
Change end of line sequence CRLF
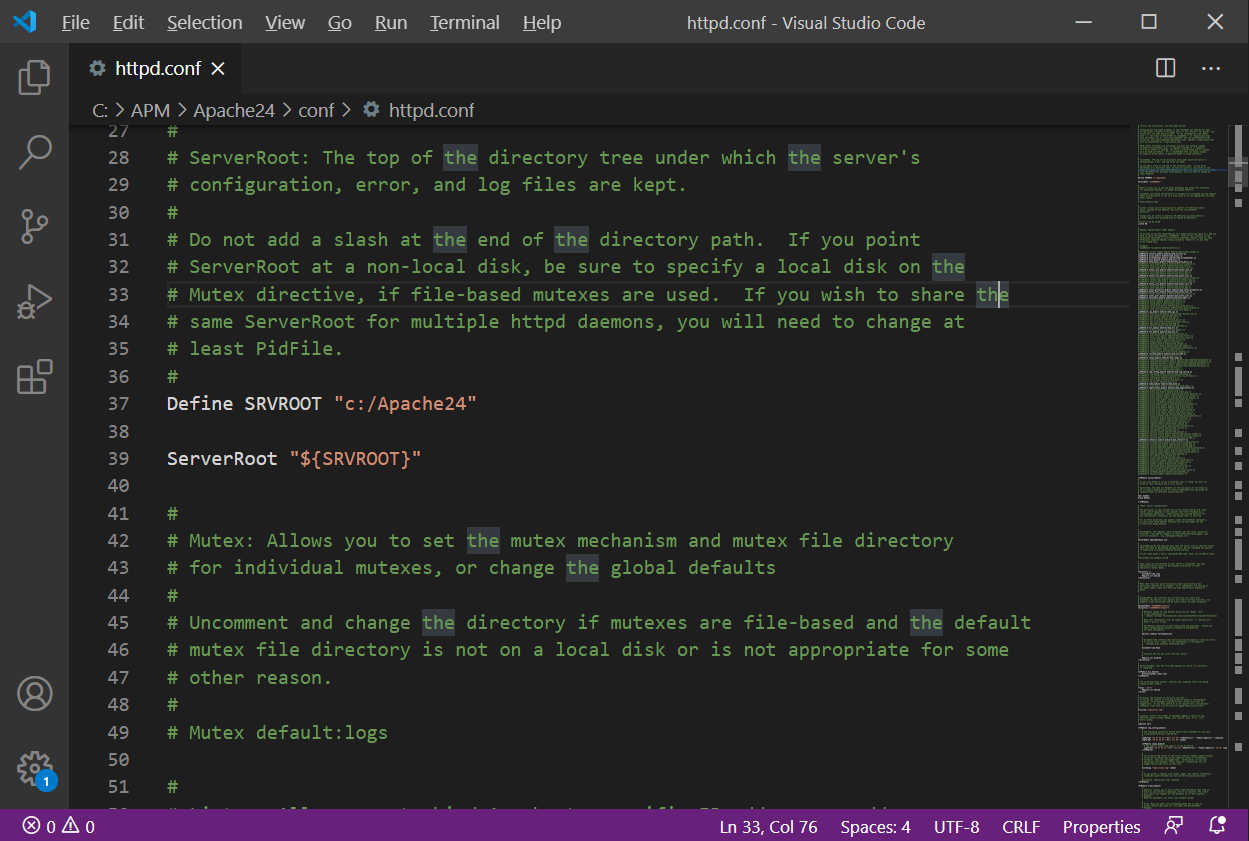coord(1021,826)
